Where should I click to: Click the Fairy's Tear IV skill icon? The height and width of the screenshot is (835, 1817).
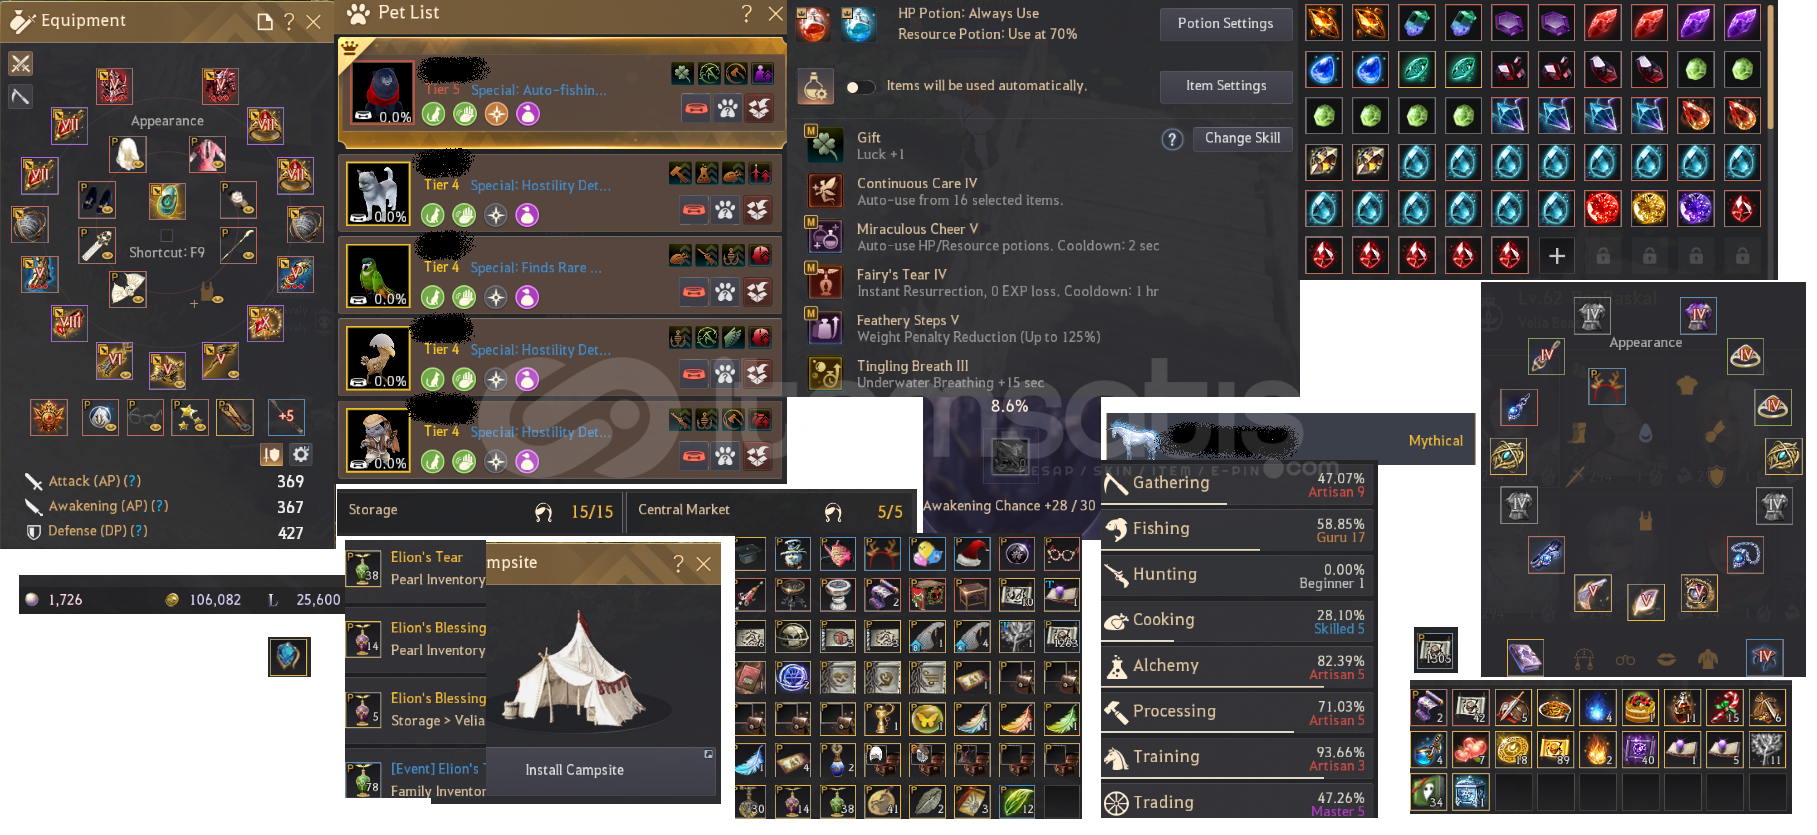(825, 282)
